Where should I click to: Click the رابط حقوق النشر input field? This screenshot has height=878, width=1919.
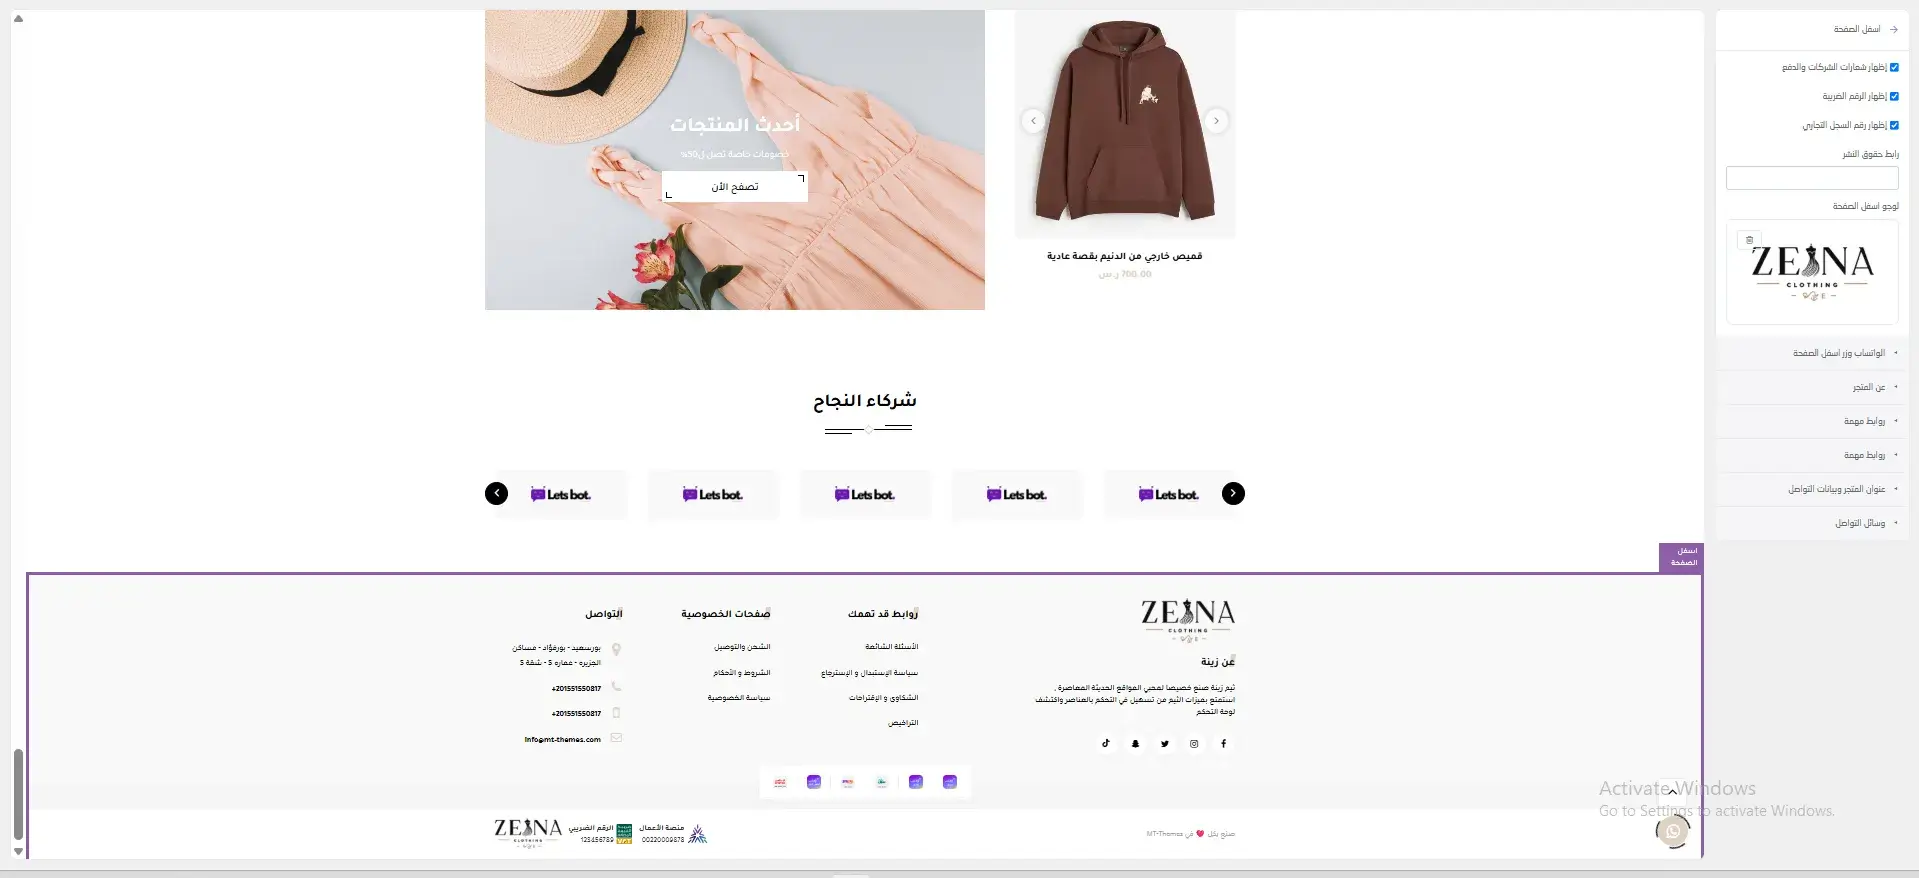click(x=1812, y=178)
